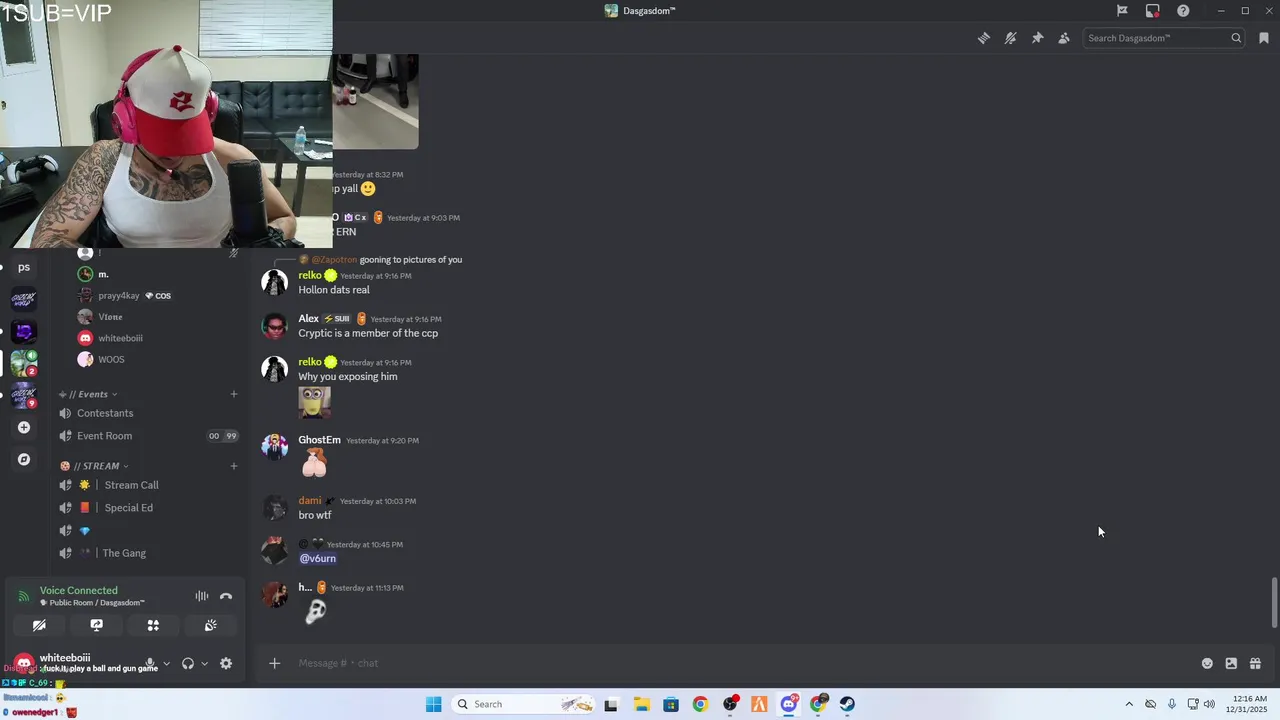Viewport: 1280px width, 720px height.
Task: Create a channel in STREAM category
Action: 234,466
